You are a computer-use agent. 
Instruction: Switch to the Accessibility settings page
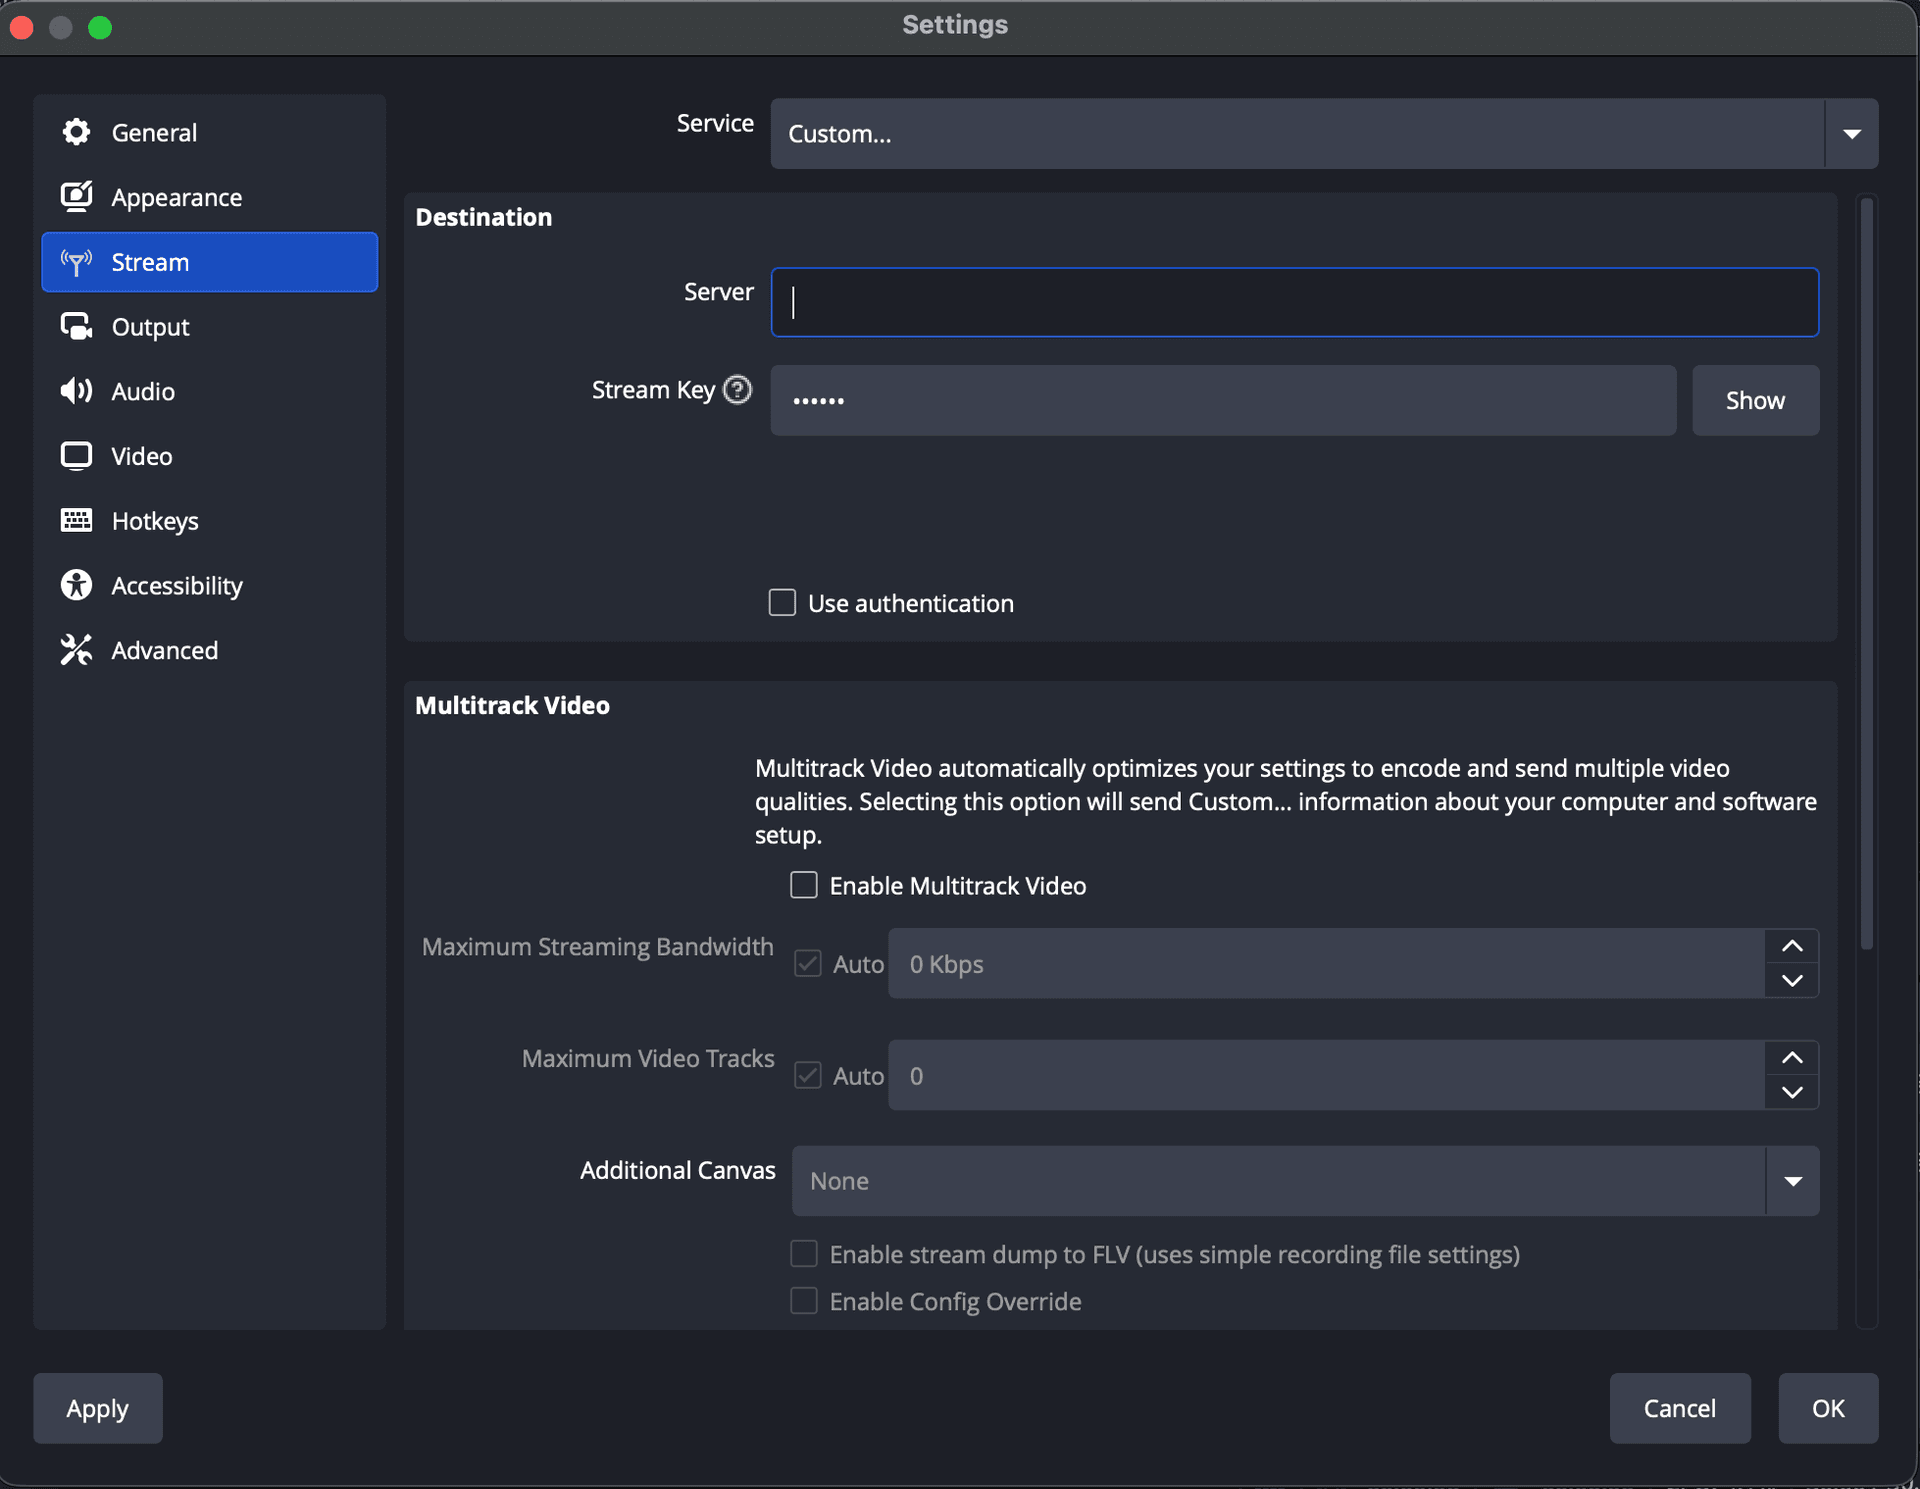[x=176, y=585]
